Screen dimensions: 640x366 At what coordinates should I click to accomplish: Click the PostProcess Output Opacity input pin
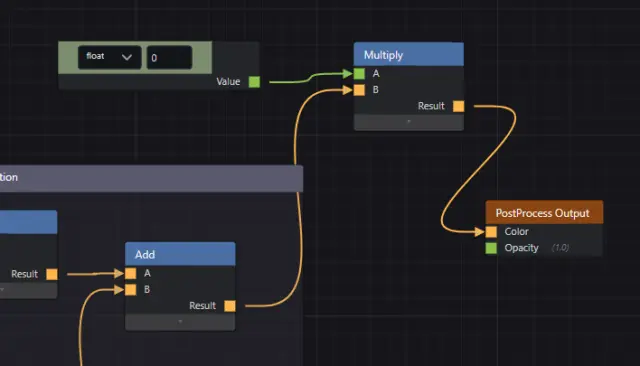[x=491, y=248]
